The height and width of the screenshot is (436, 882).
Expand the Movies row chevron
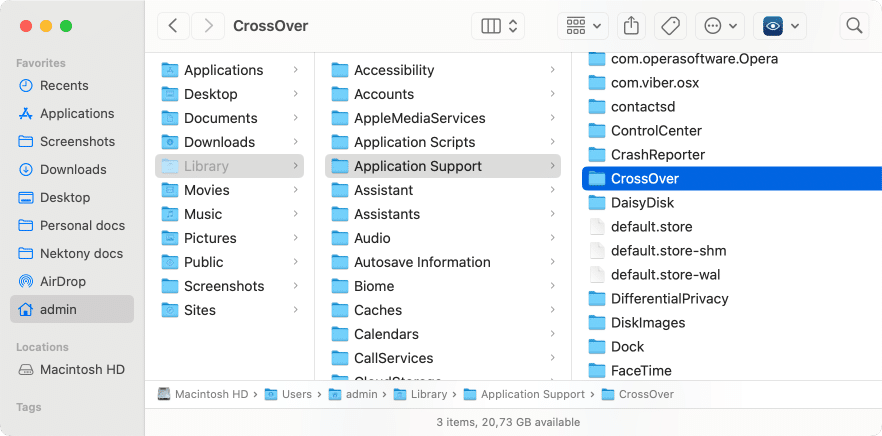296,190
